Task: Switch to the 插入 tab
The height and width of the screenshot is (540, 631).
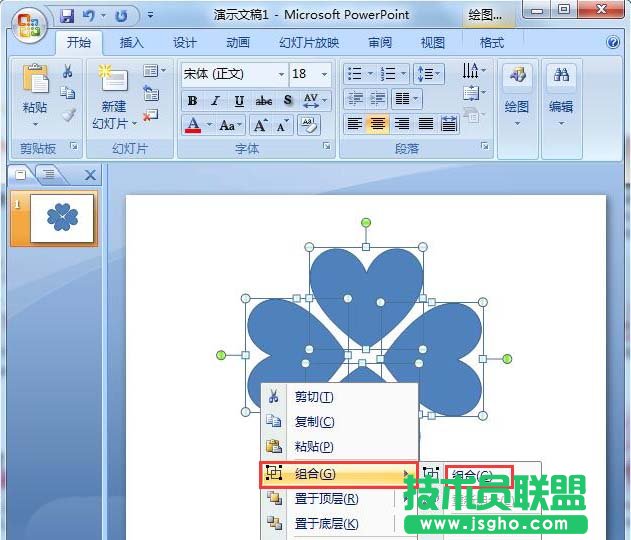Action: (132, 42)
